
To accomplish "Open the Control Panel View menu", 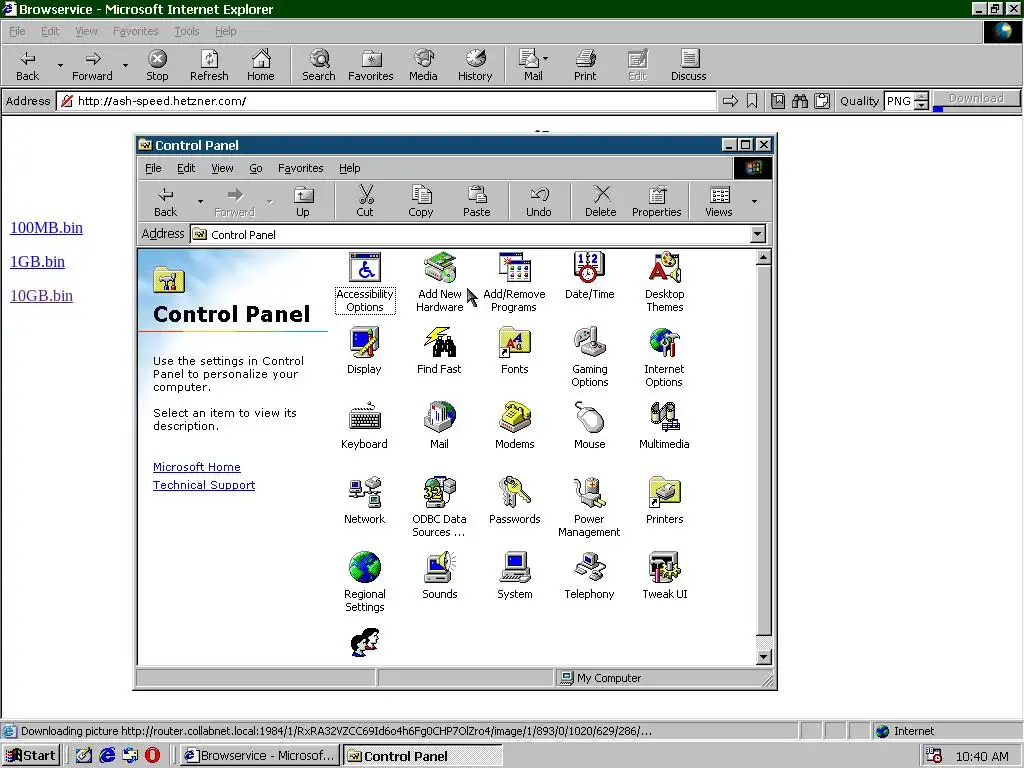I will click(x=222, y=168).
